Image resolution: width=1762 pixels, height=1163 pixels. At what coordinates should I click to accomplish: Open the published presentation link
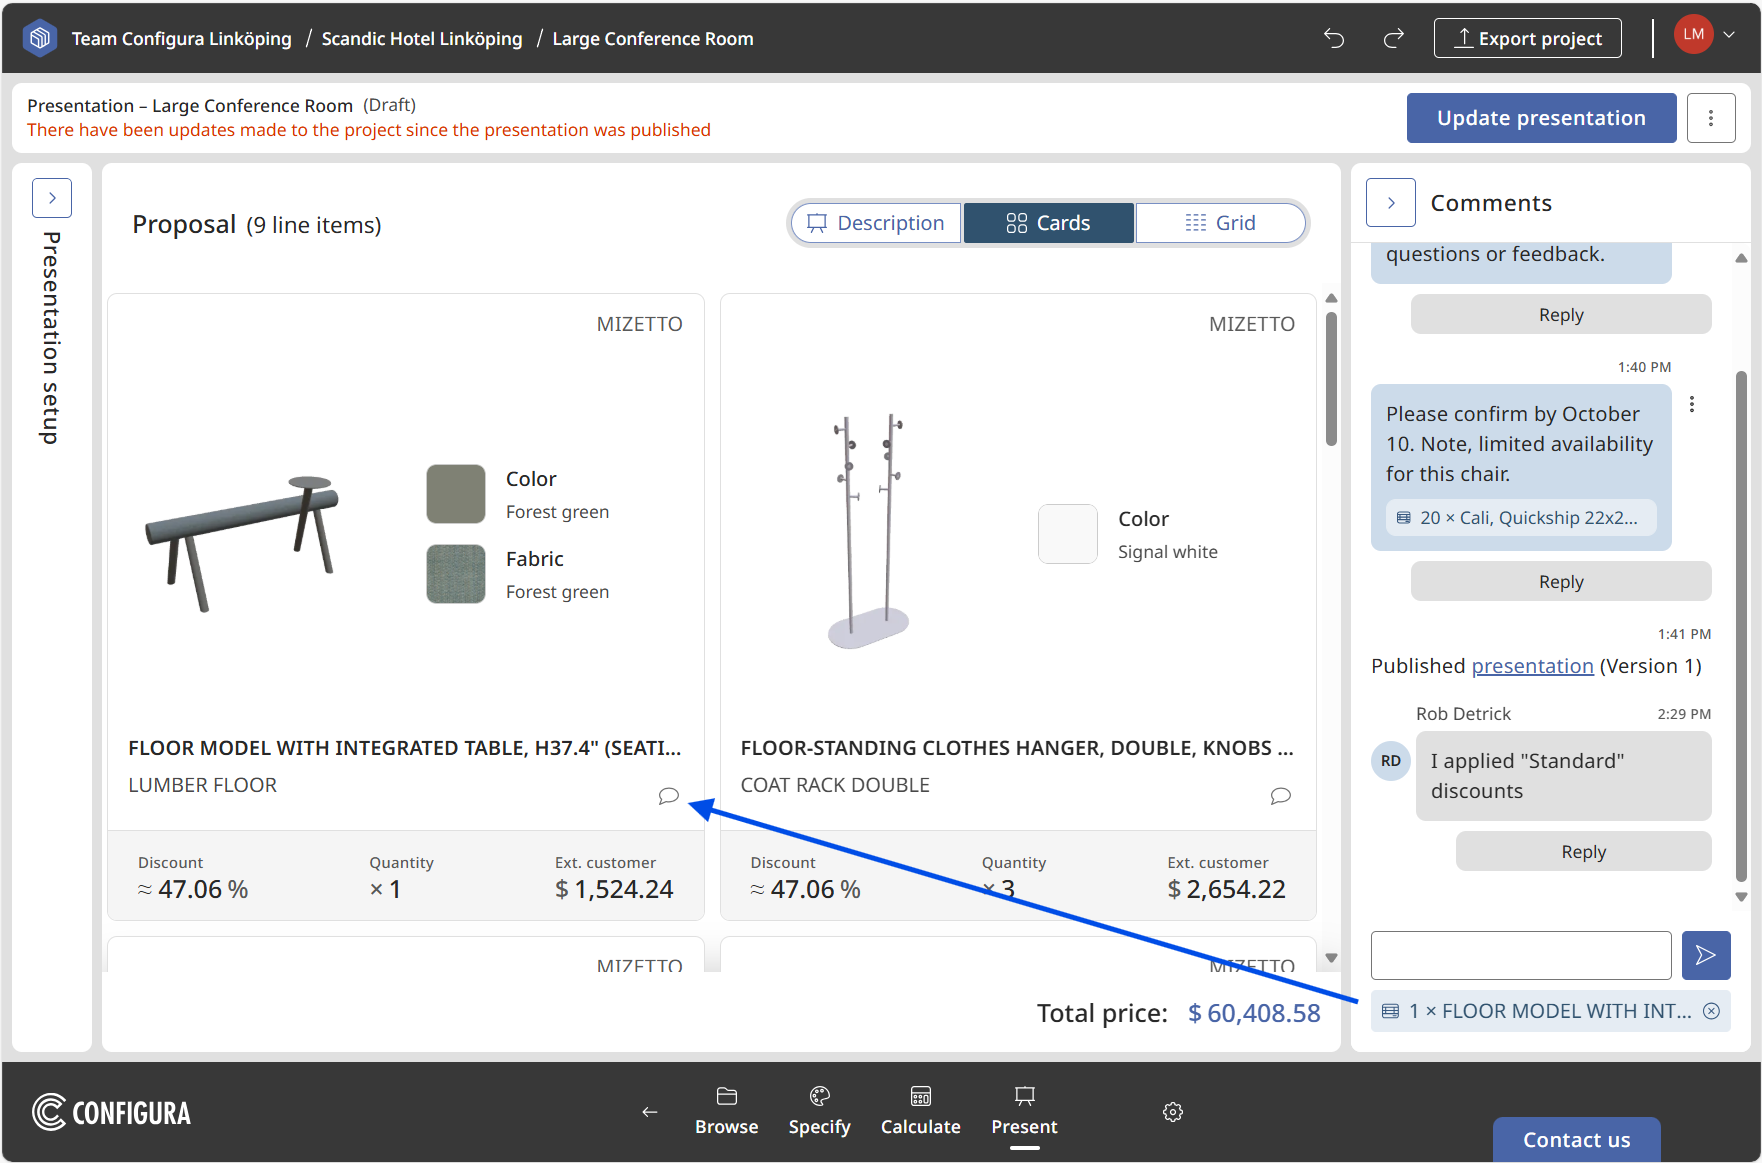(x=1532, y=666)
